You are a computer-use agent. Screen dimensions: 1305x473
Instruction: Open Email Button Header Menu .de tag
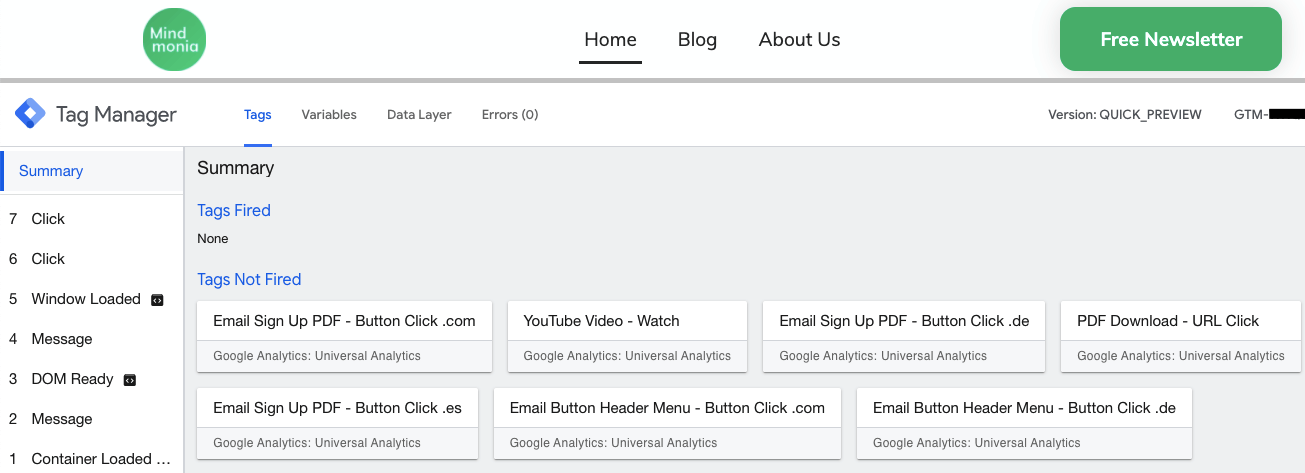1024,422
